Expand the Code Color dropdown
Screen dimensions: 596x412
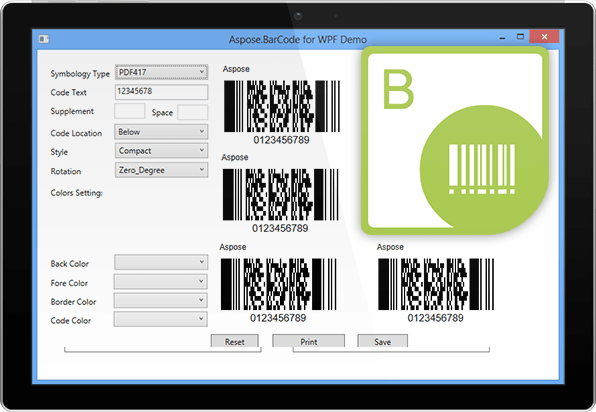pos(160,319)
